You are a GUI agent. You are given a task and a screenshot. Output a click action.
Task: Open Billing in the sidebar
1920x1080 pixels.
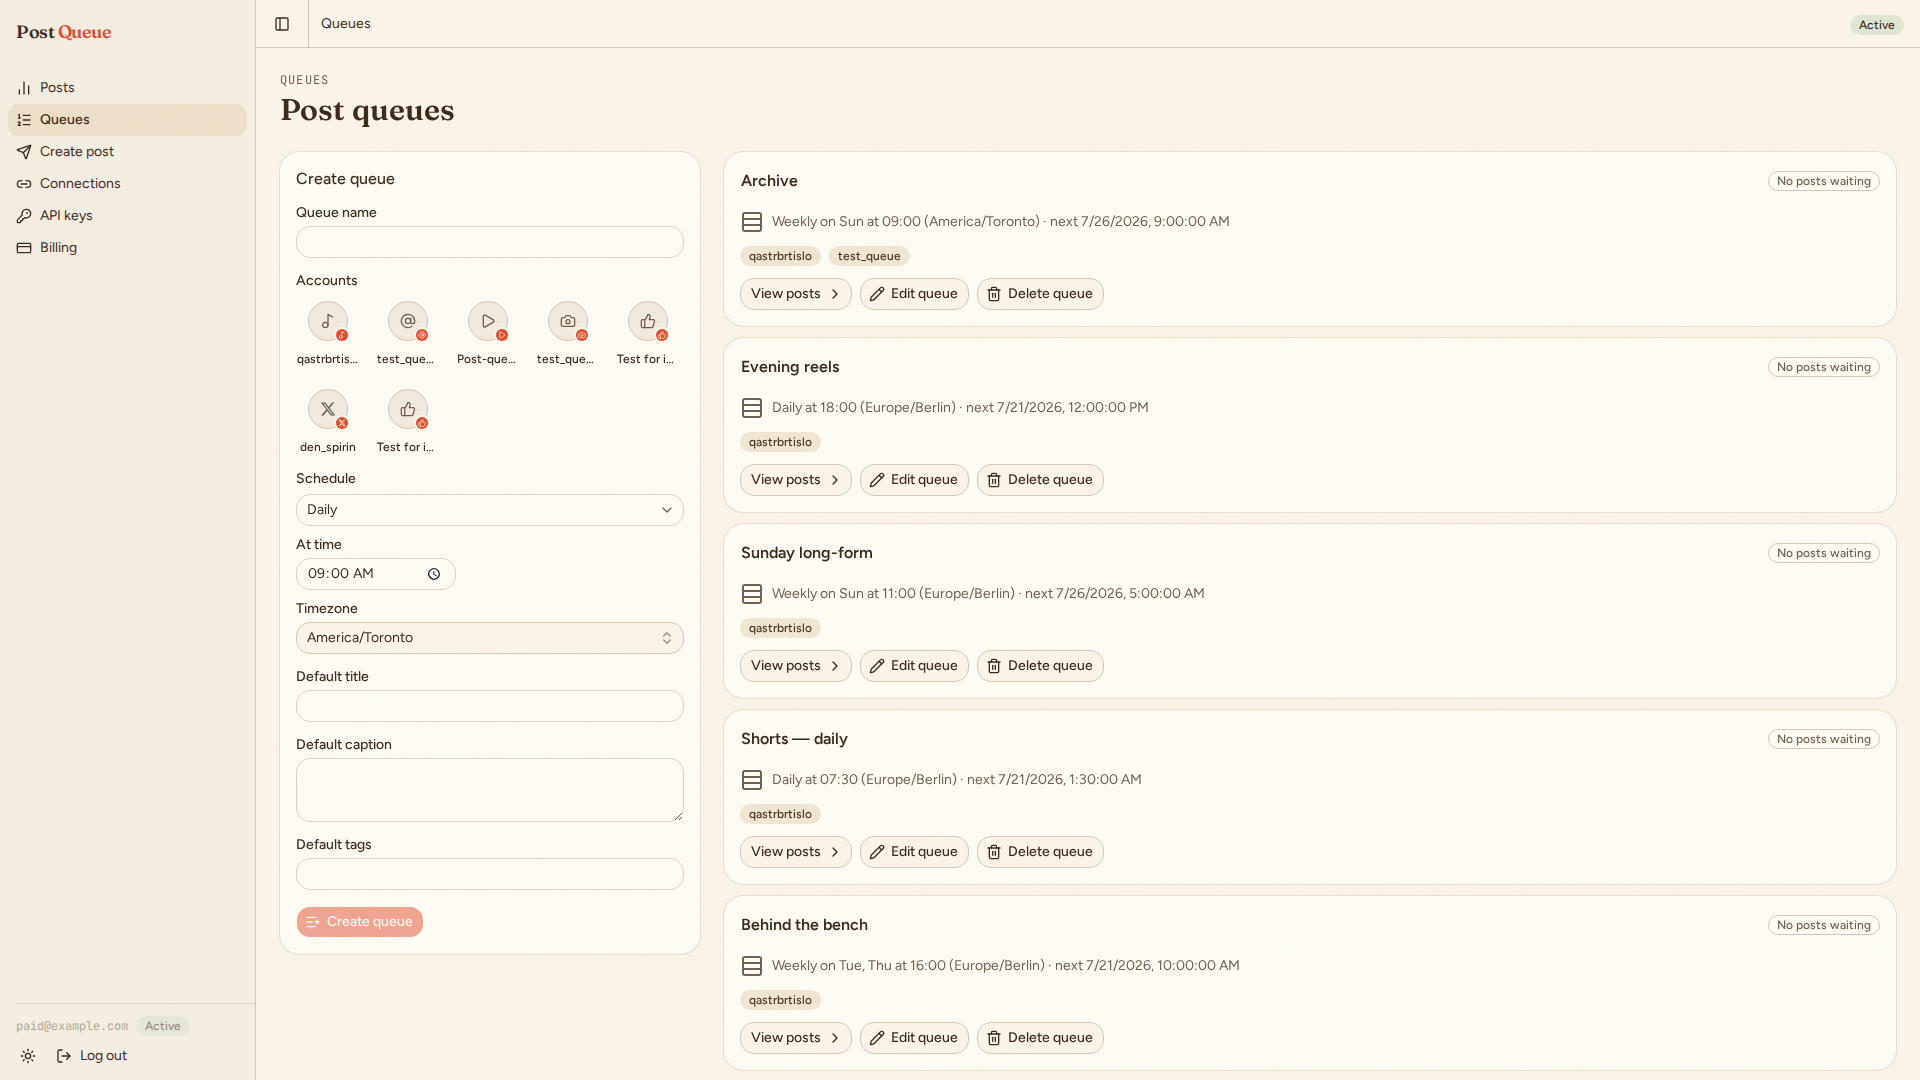(x=127, y=248)
